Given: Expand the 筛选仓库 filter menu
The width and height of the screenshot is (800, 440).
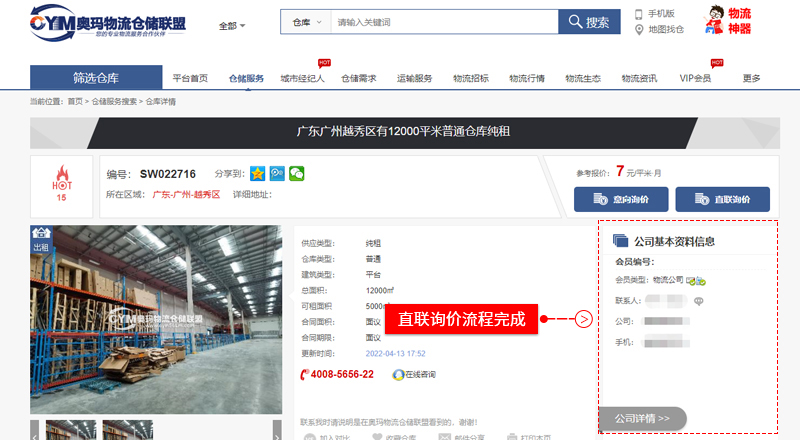Looking at the screenshot, I should point(96,78).
